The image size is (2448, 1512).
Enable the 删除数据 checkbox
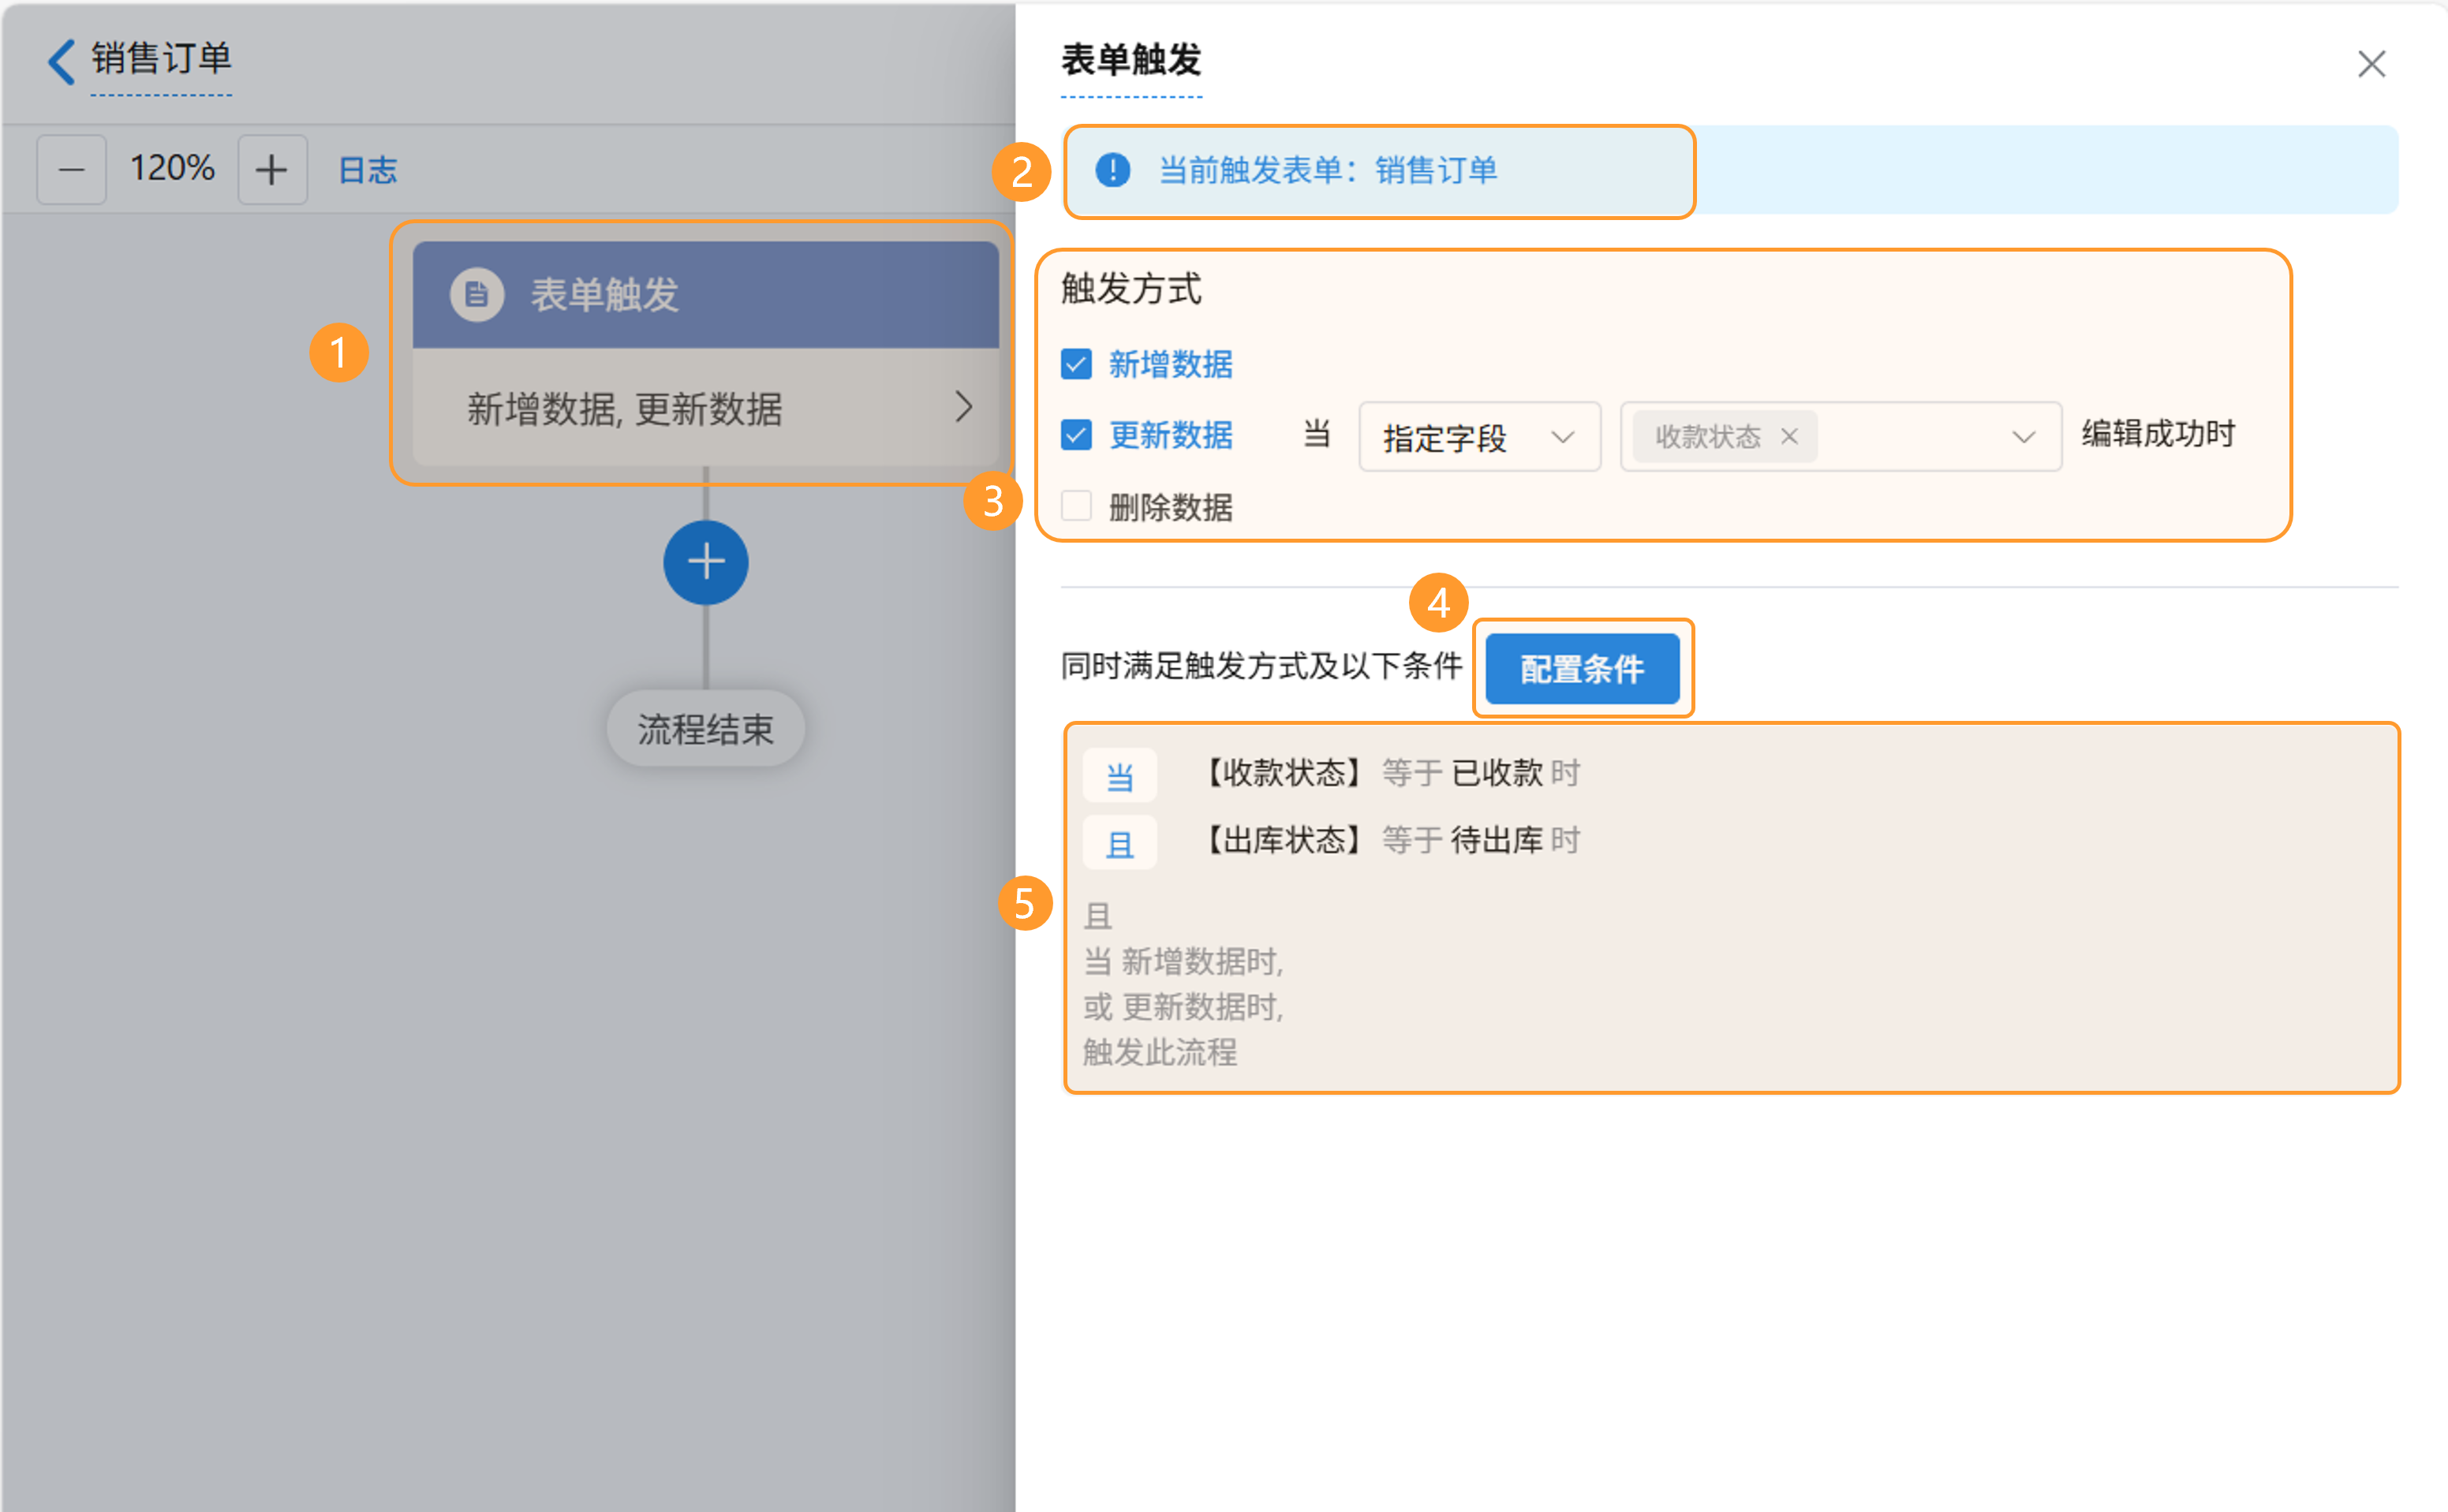1076,507
